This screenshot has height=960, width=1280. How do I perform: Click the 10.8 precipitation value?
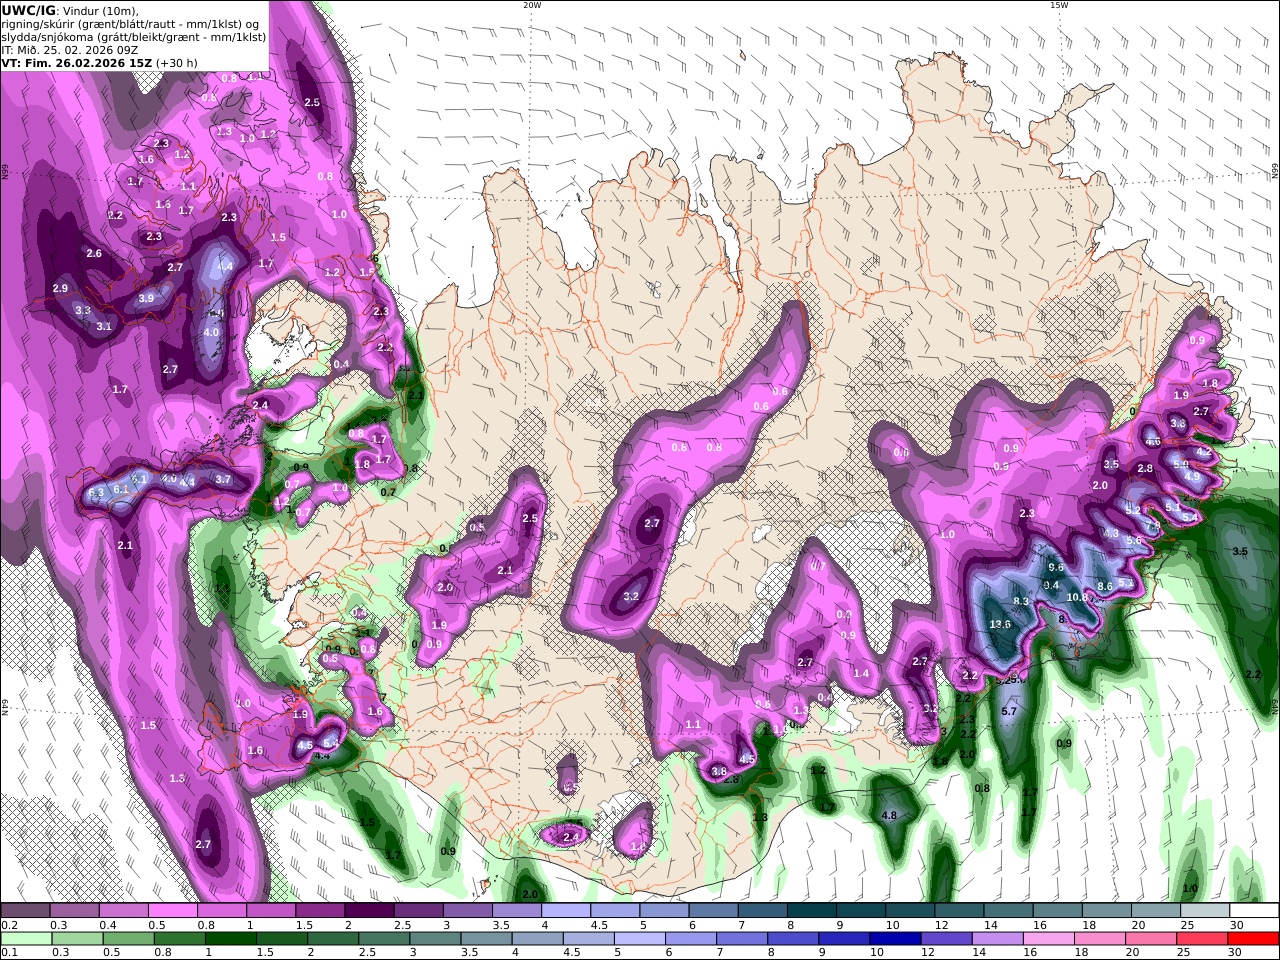1077,597
